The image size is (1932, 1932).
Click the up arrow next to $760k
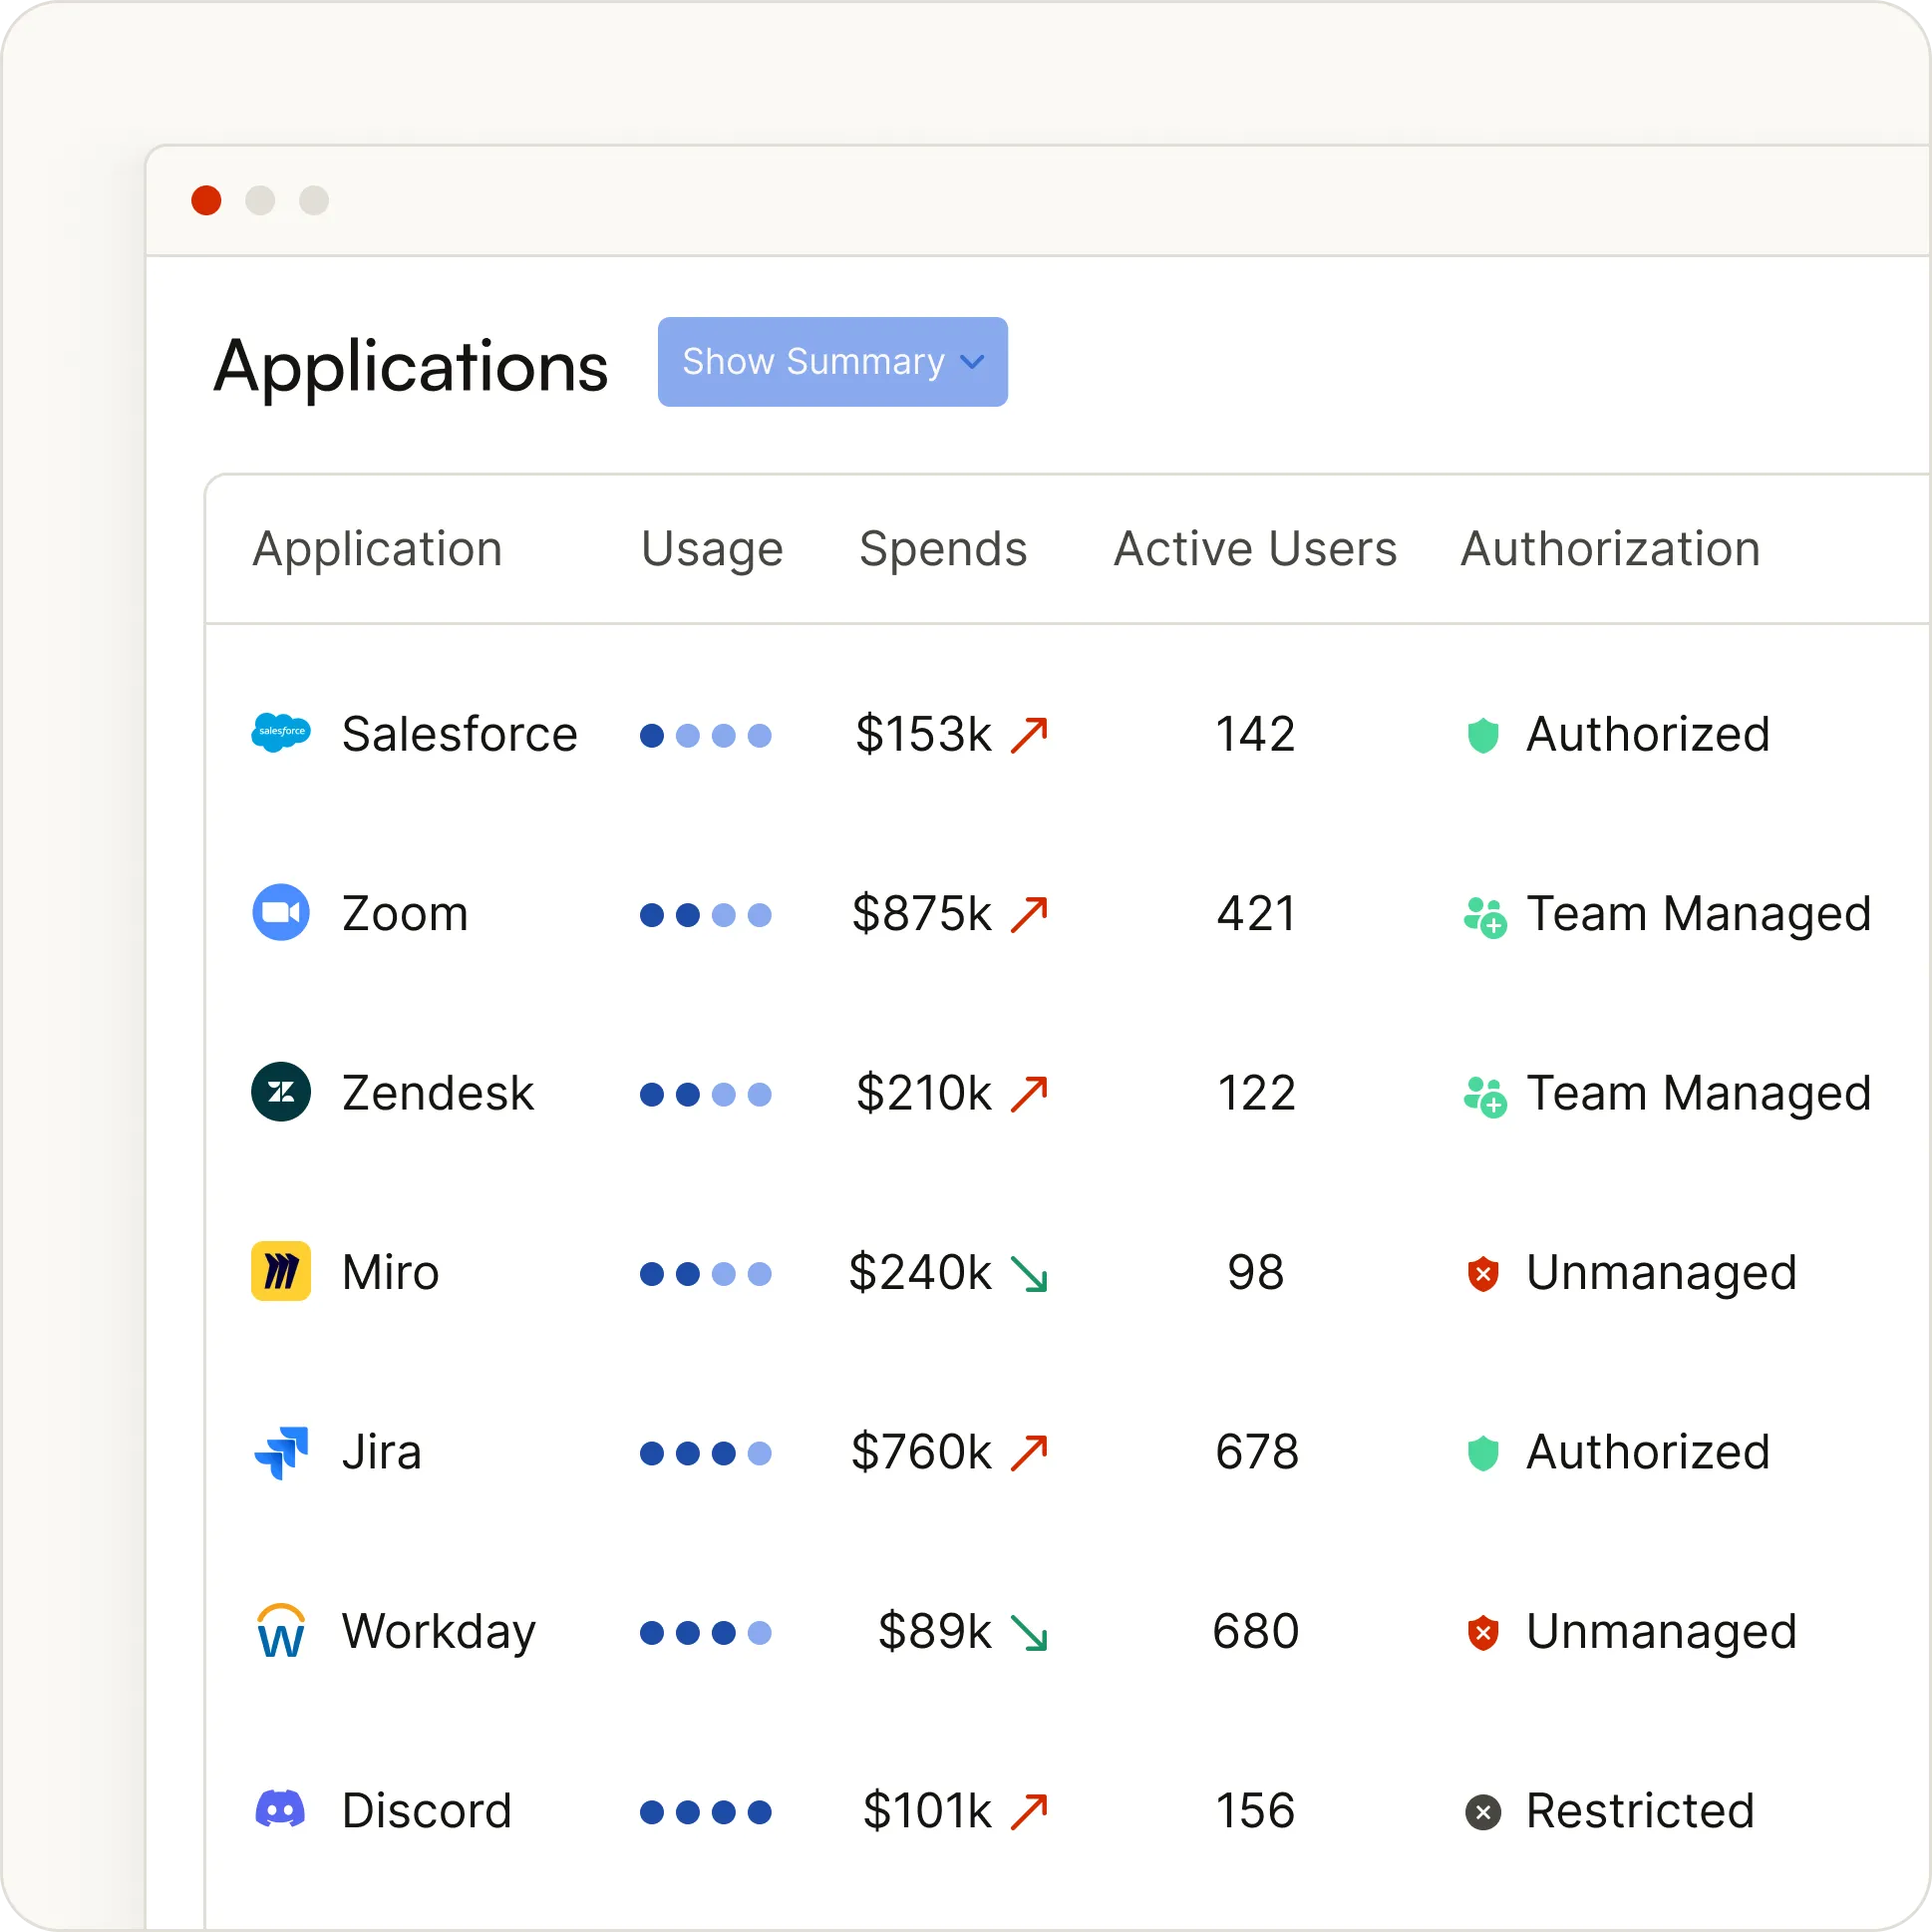(x=1029, y=1453)
